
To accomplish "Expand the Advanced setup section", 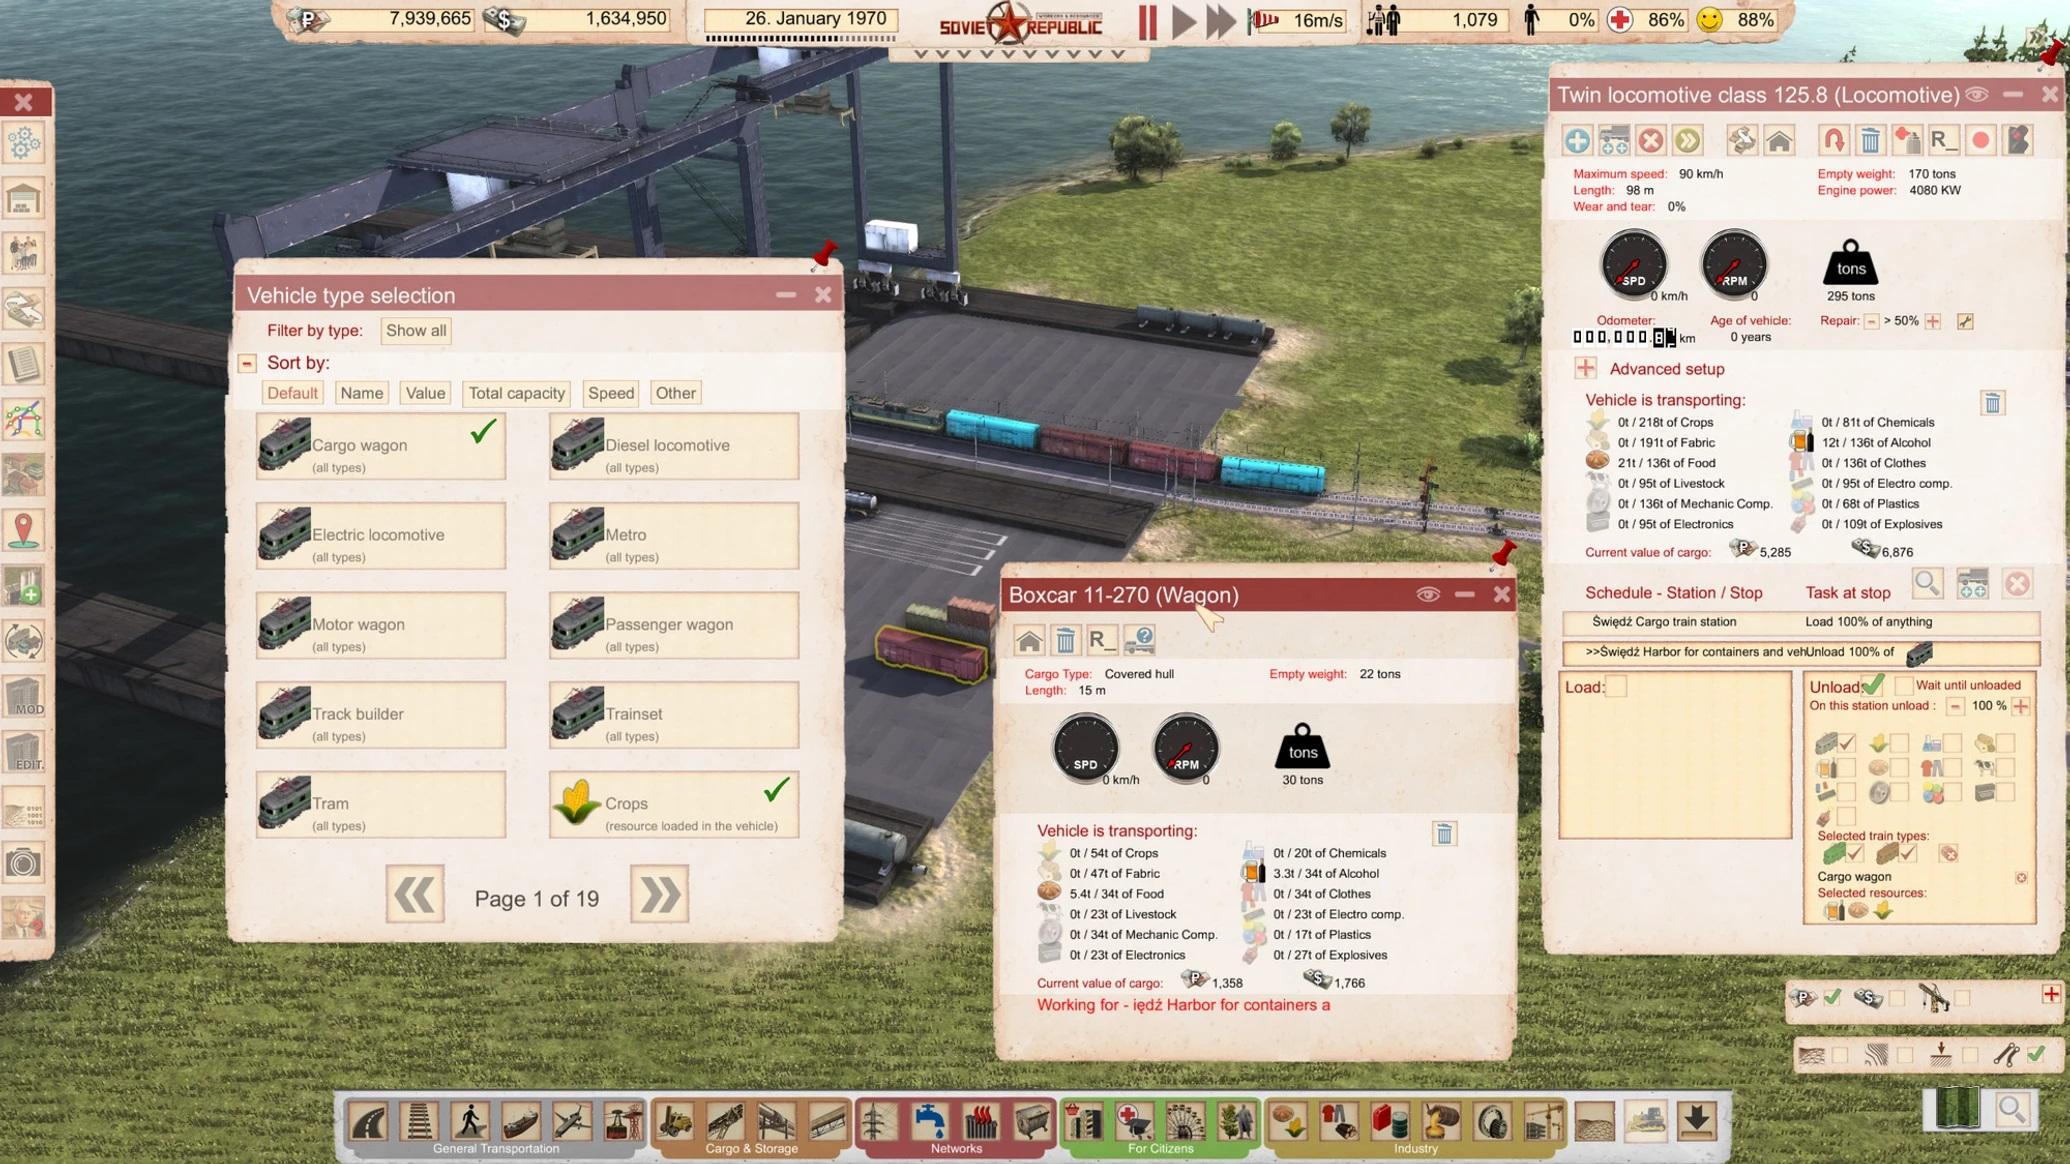I will tap(1586, 368).
